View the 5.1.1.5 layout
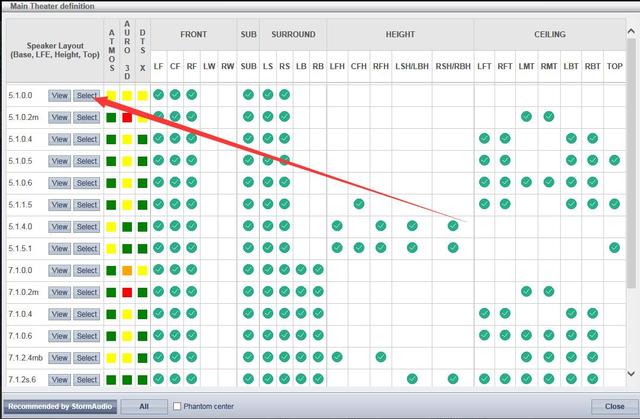 coord(60,205)
